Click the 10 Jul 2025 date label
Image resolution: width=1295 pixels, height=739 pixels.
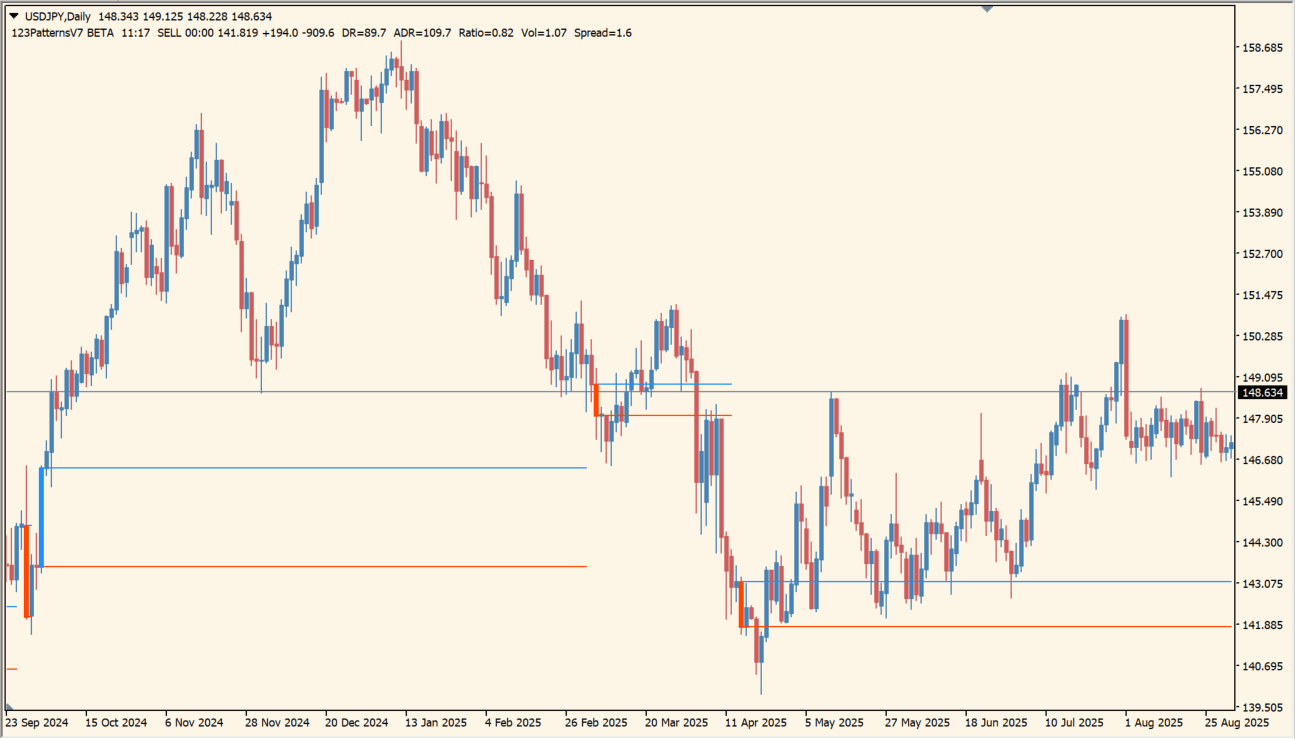tap(1076, 722)
